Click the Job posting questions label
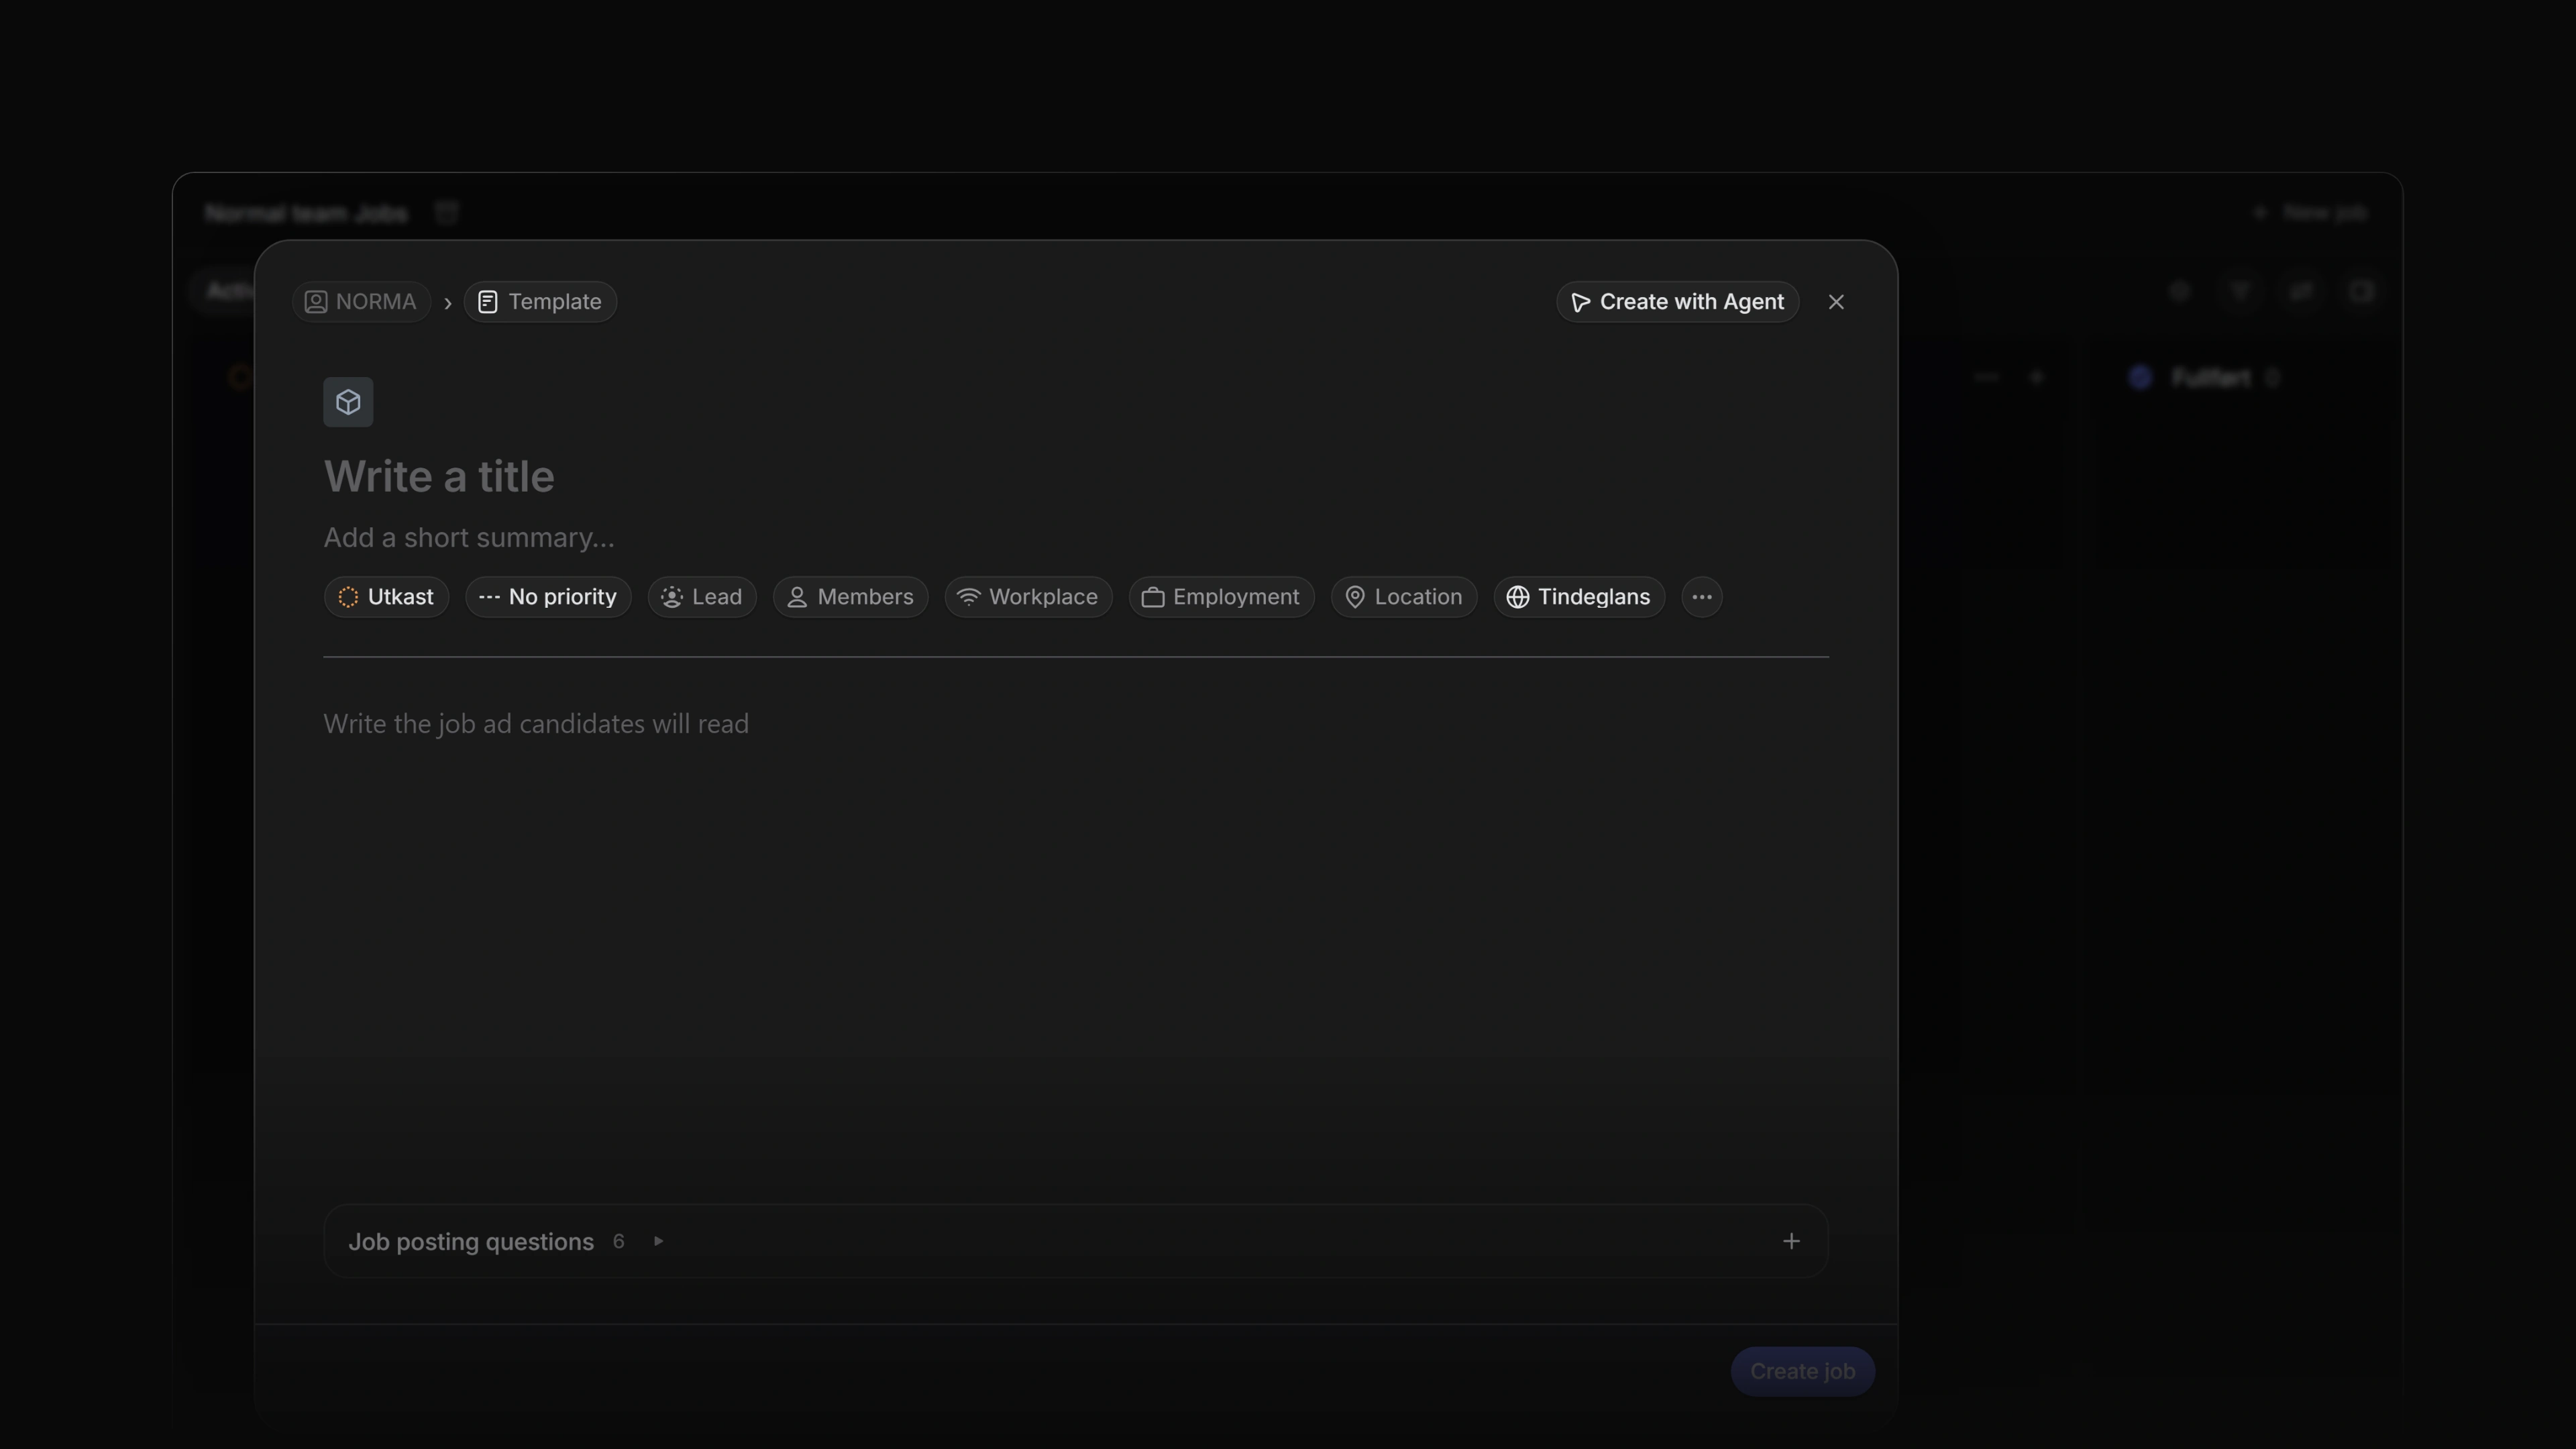Screen dimensions: 2576x1449 click(x=471, y=1242)
